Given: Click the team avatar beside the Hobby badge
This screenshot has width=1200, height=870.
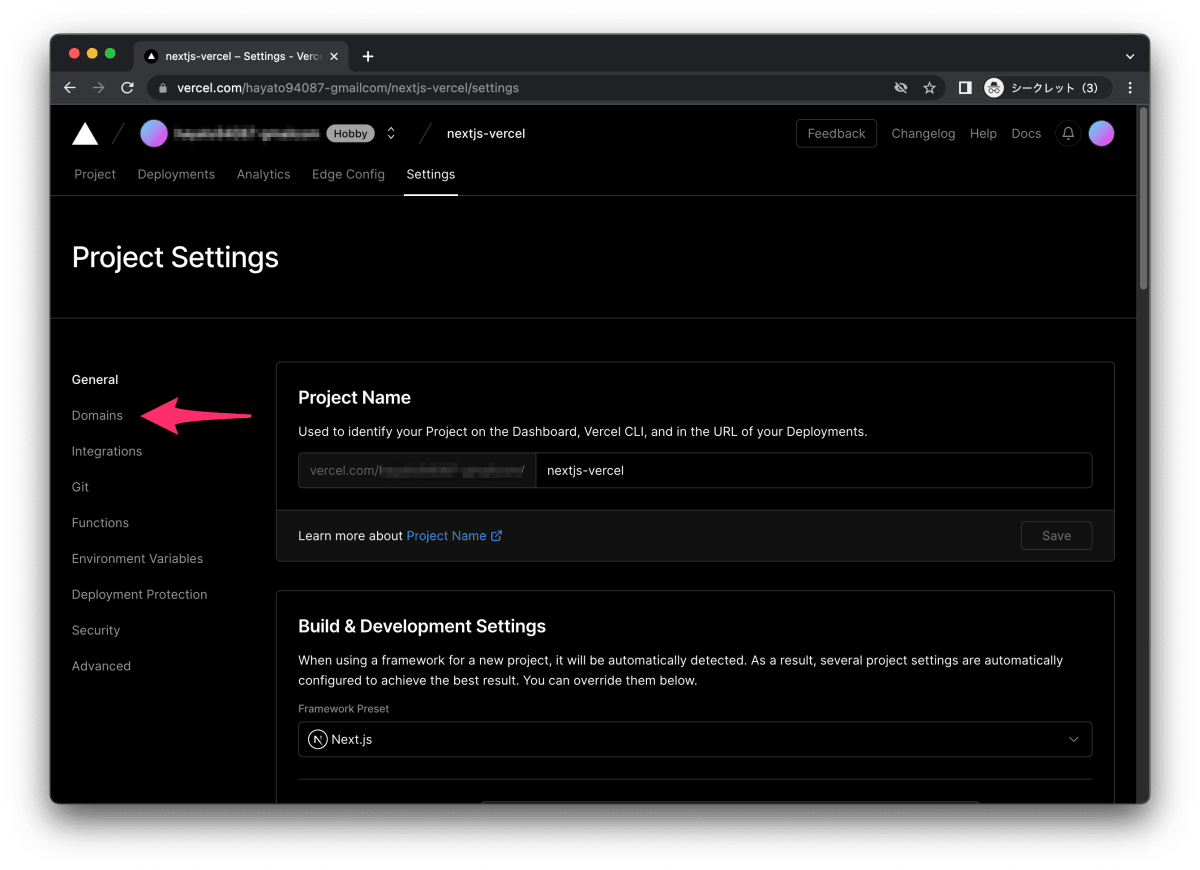Looking at the screenshot, I should [154, 133].
